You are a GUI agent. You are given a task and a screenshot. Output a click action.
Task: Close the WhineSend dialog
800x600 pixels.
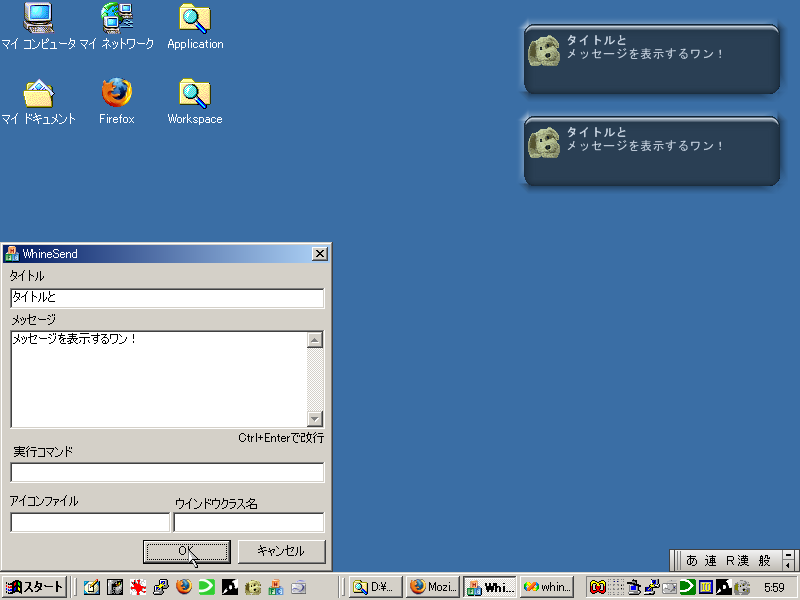pos(319,254)
